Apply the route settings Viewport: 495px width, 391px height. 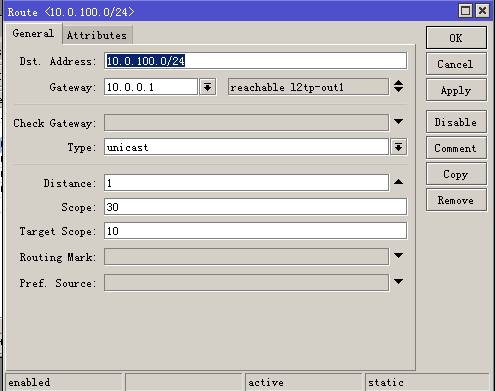point(456,90)
